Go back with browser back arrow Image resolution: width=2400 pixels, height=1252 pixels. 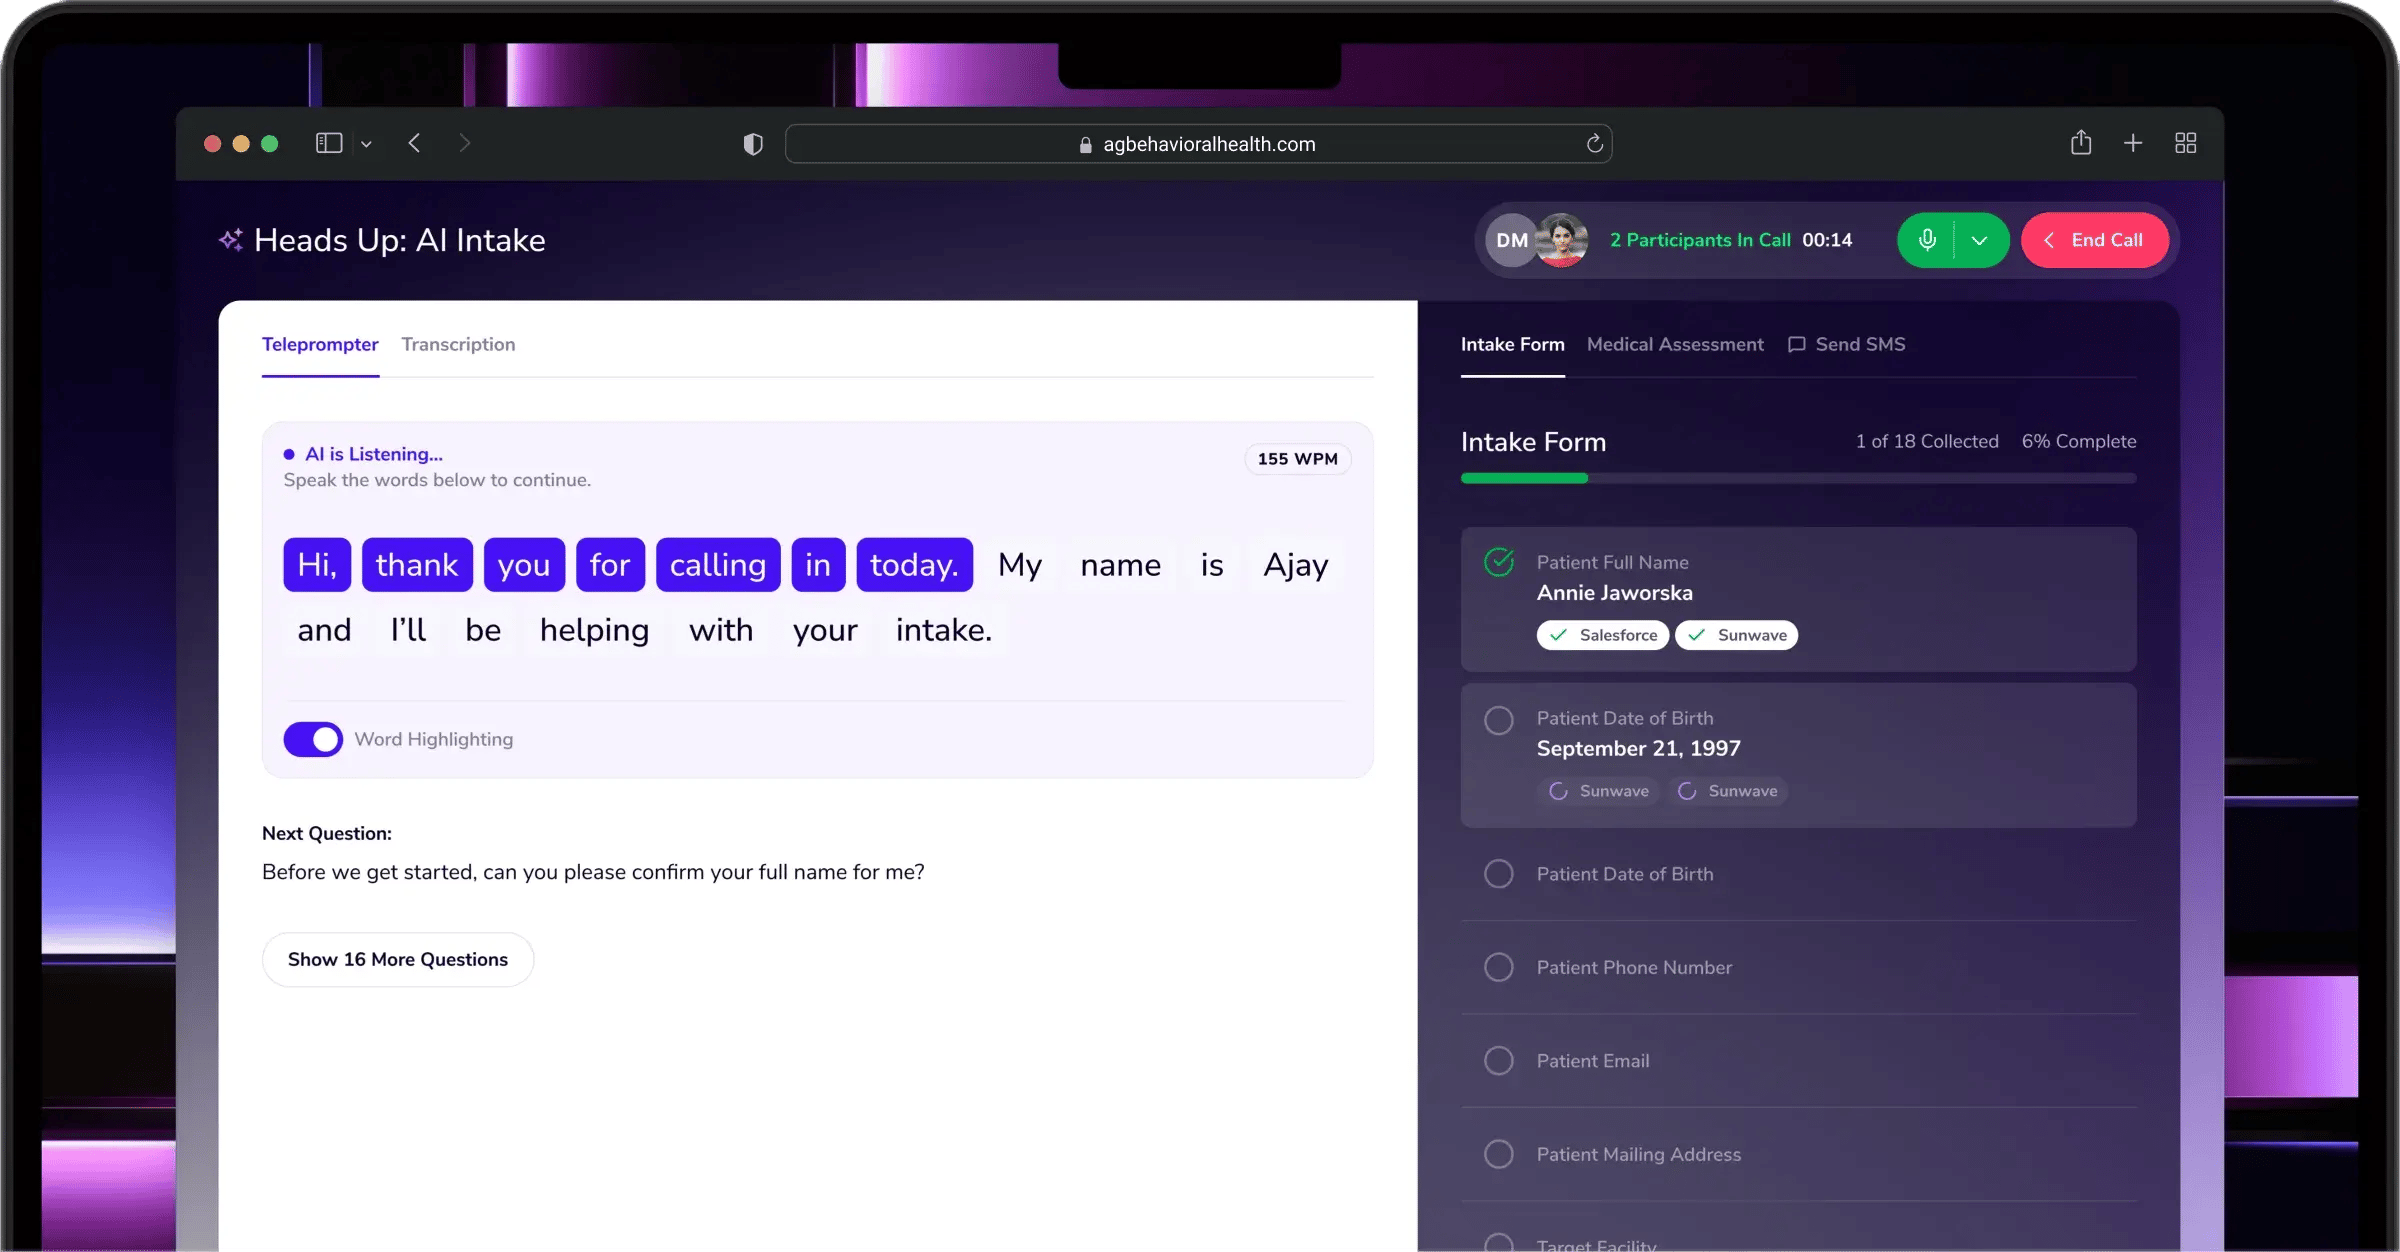(x=414, y=143)
